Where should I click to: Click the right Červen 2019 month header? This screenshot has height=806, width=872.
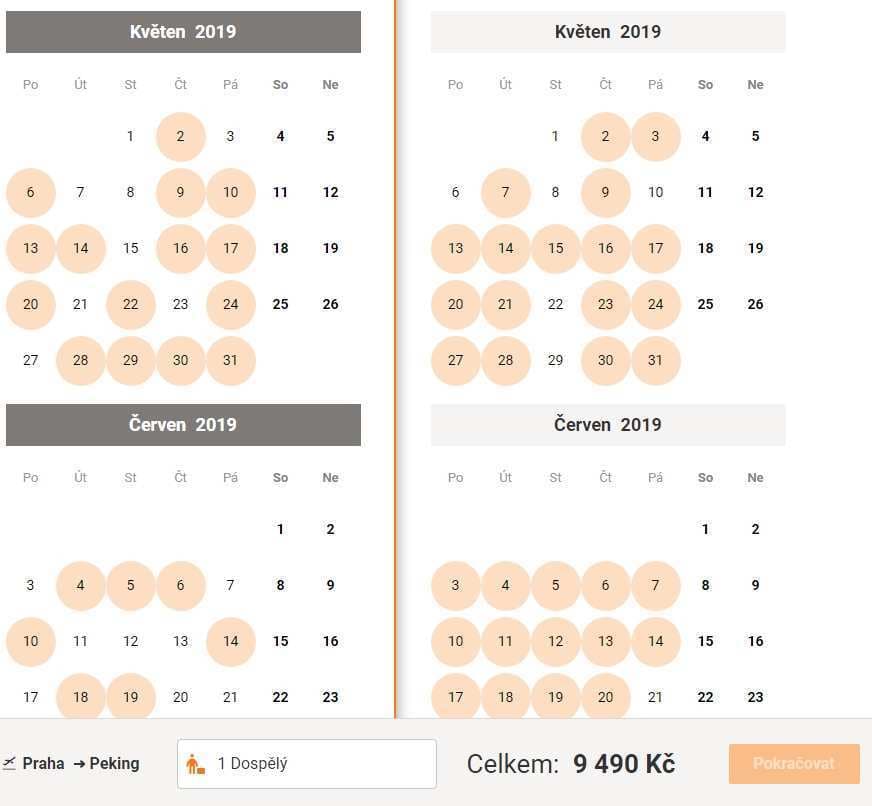click(608, 425)
